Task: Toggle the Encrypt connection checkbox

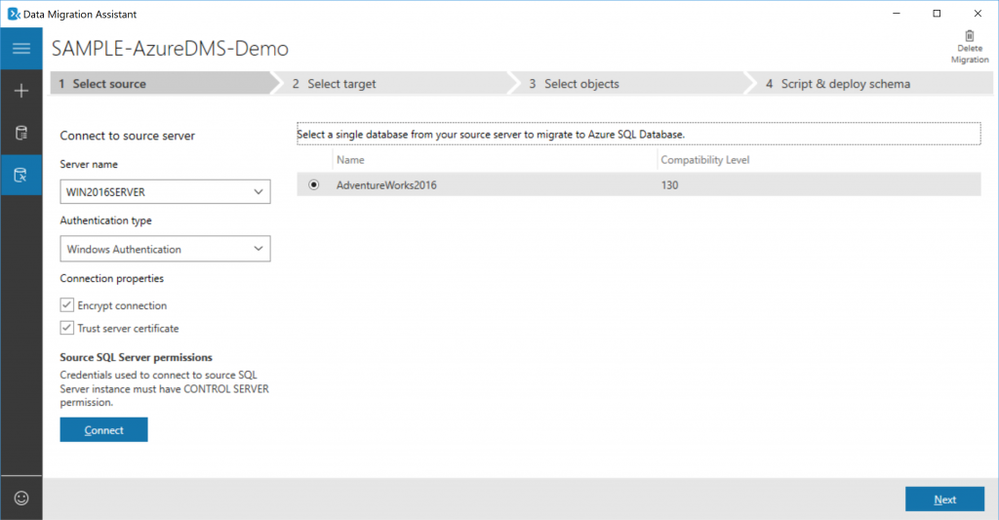Action: pos(67,305)
